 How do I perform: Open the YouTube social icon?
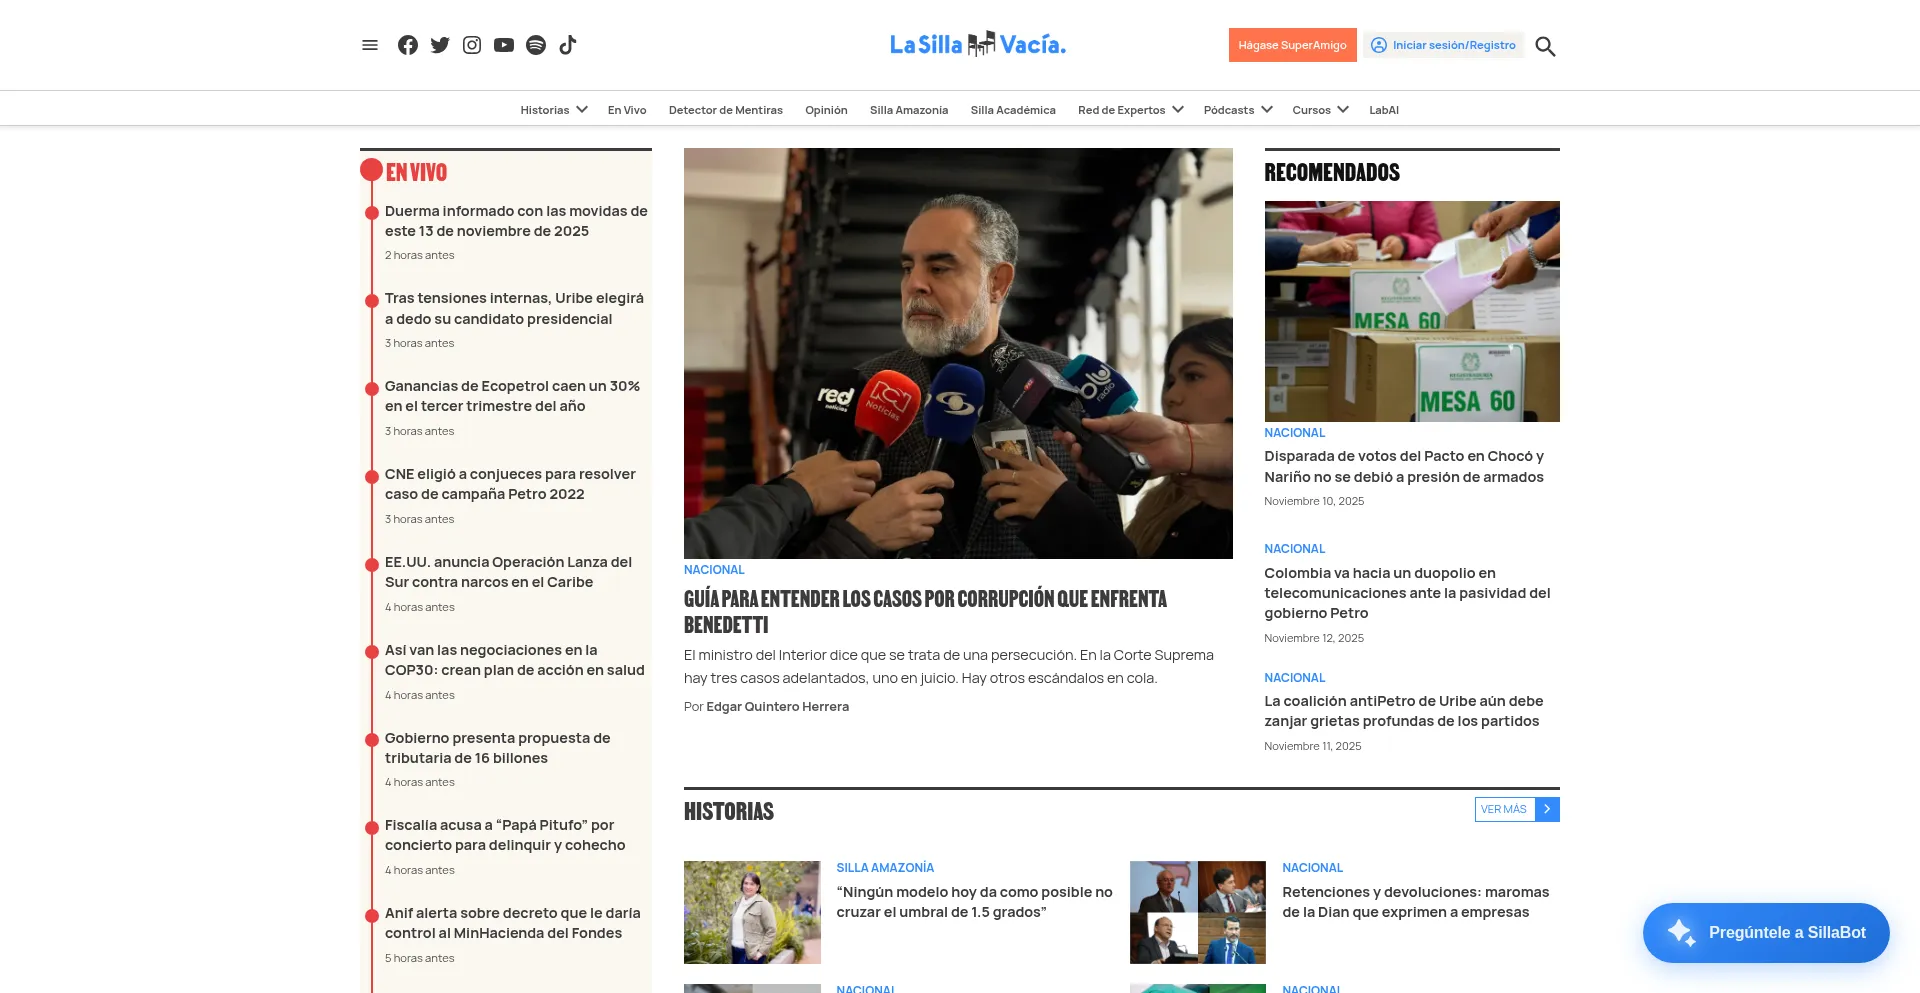click(x=504, y=45)
